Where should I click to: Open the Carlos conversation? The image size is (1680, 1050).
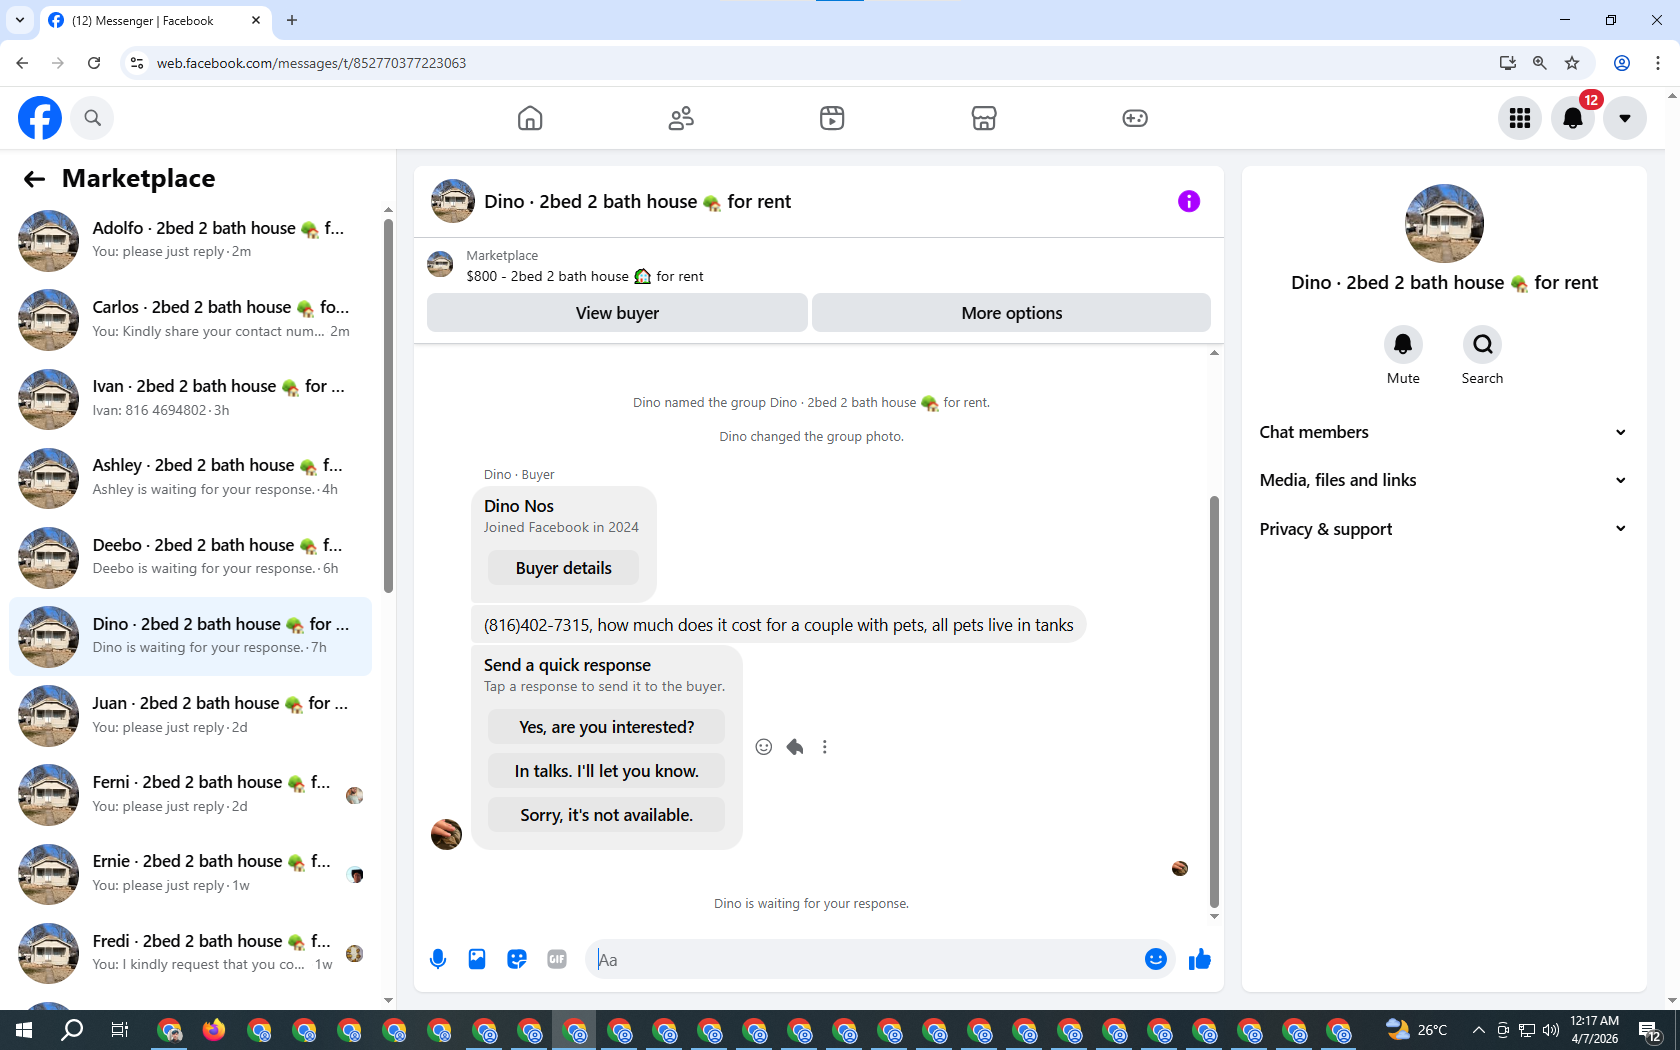tap(190, 319)
